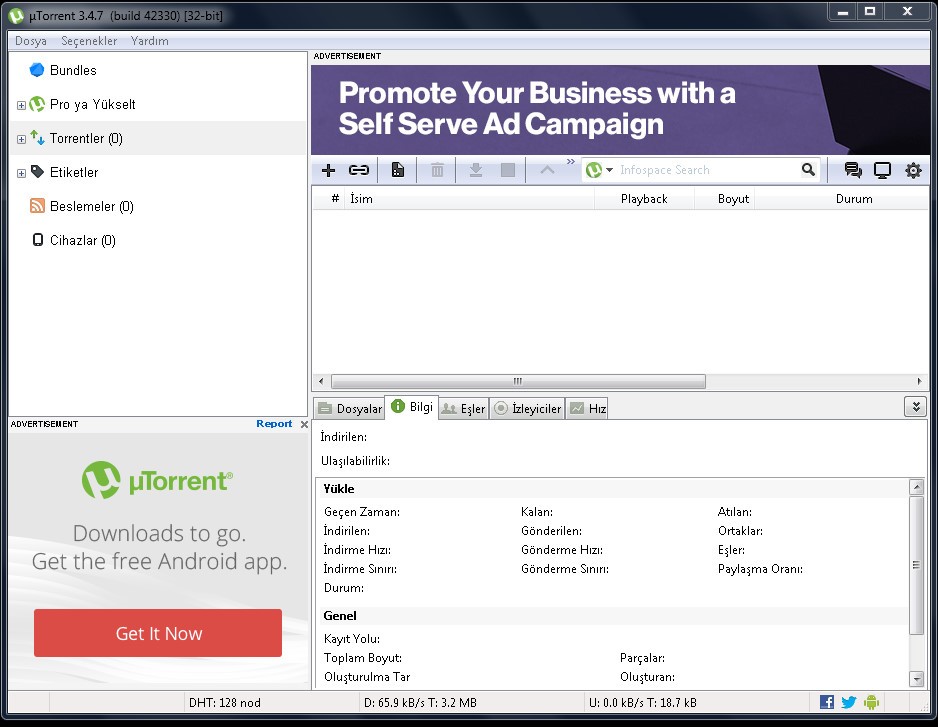Image resolution: width=938 pixels, height=727 pixels.
Task: Switch to the Dosyalar tab
Action: tap(350, 408)
